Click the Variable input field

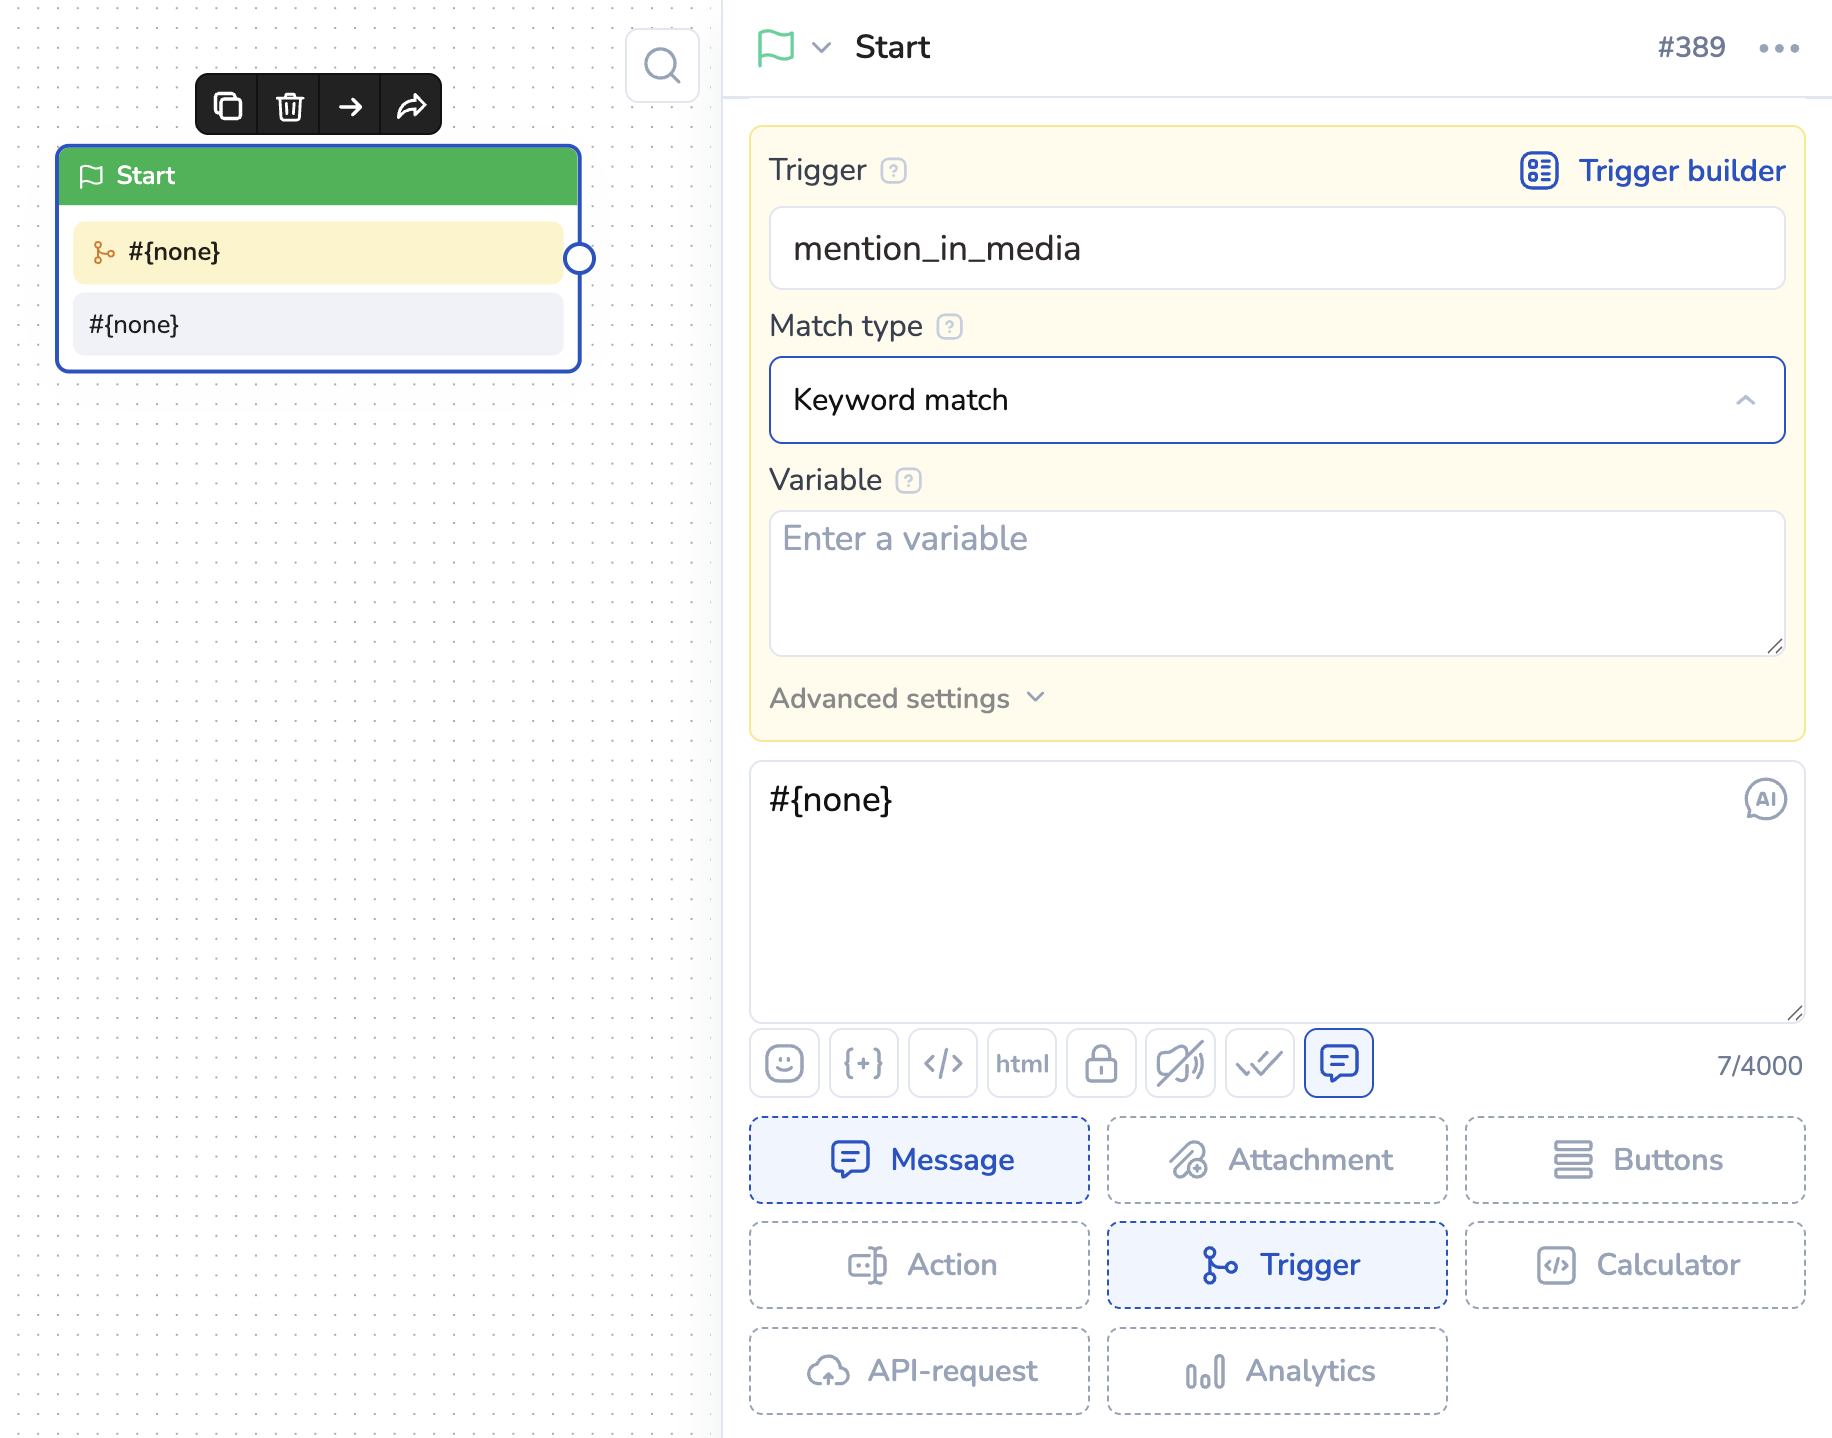[x=1276, y=583]
